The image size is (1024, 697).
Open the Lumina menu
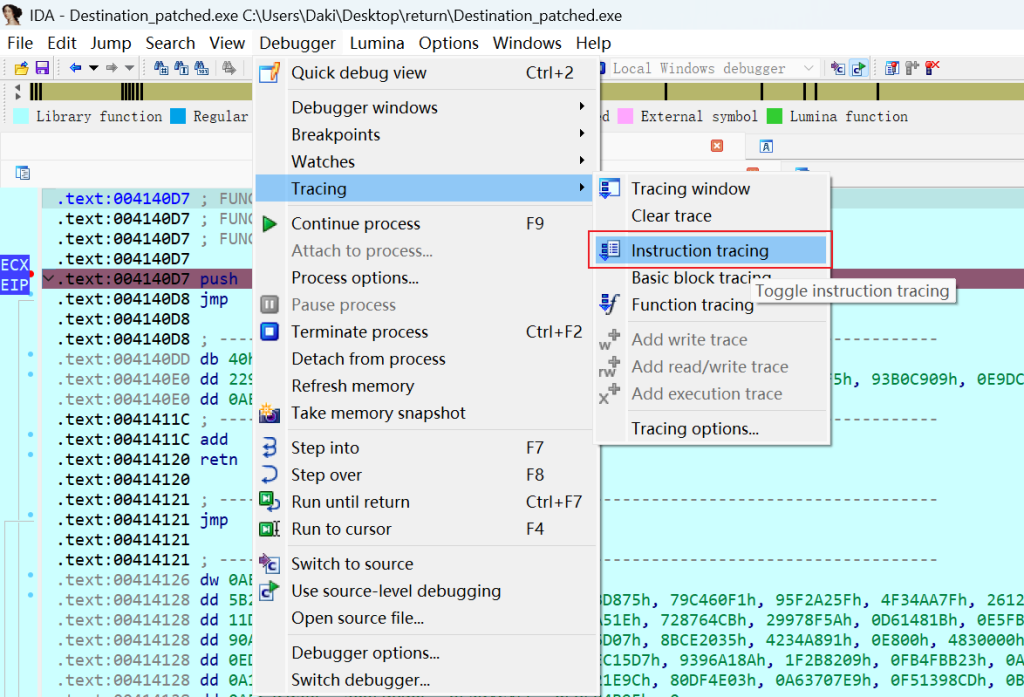click(x=377, y=43)
